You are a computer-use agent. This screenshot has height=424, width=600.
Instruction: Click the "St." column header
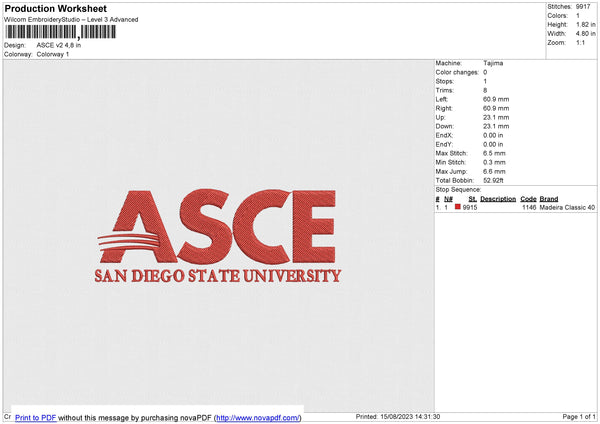[473, 199]
